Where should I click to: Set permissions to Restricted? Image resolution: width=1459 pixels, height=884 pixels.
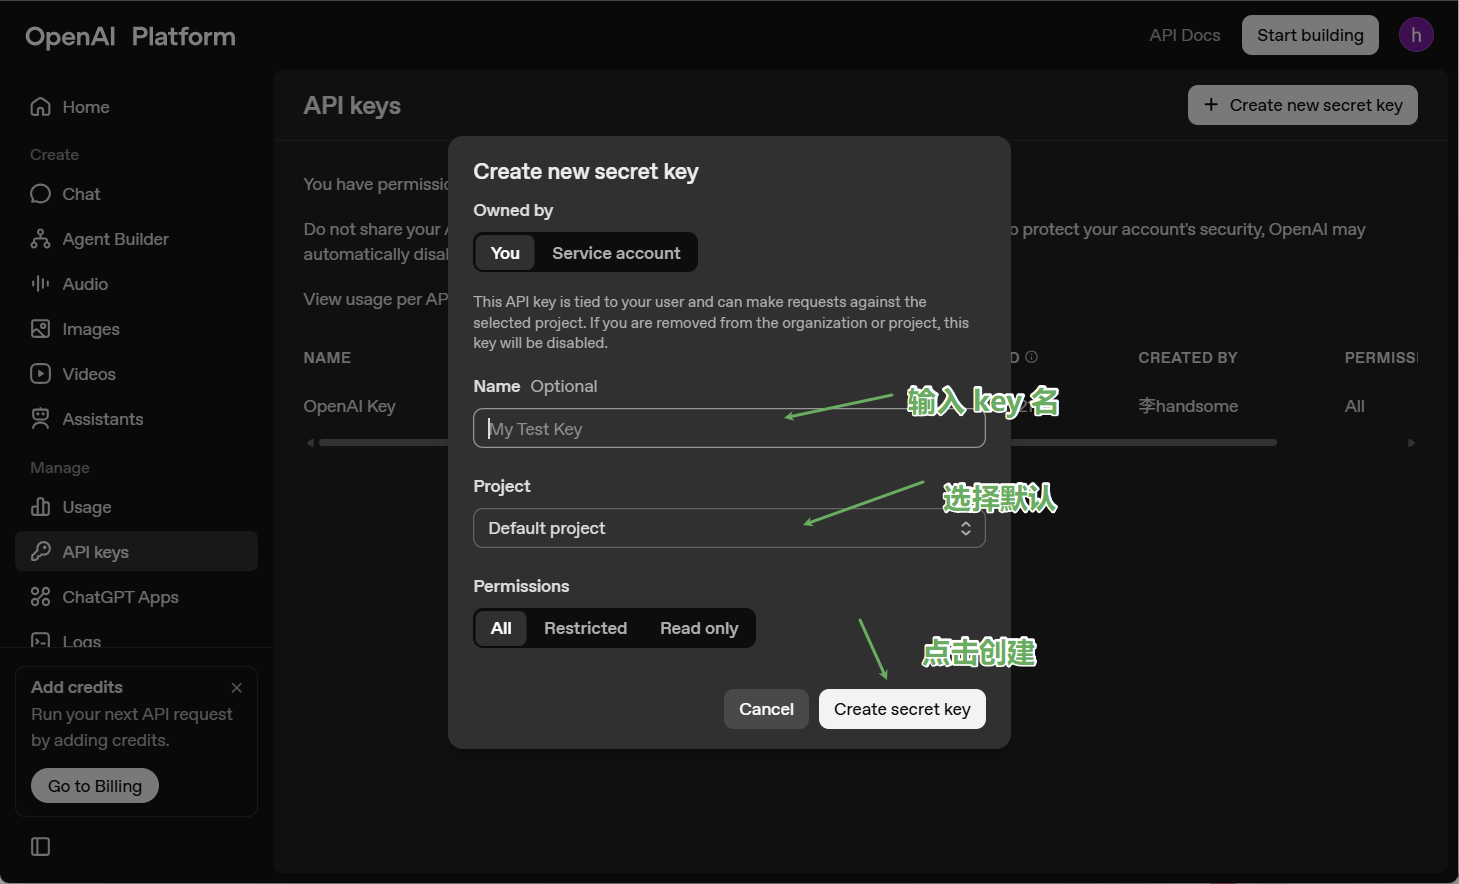(x=585, y=628)
